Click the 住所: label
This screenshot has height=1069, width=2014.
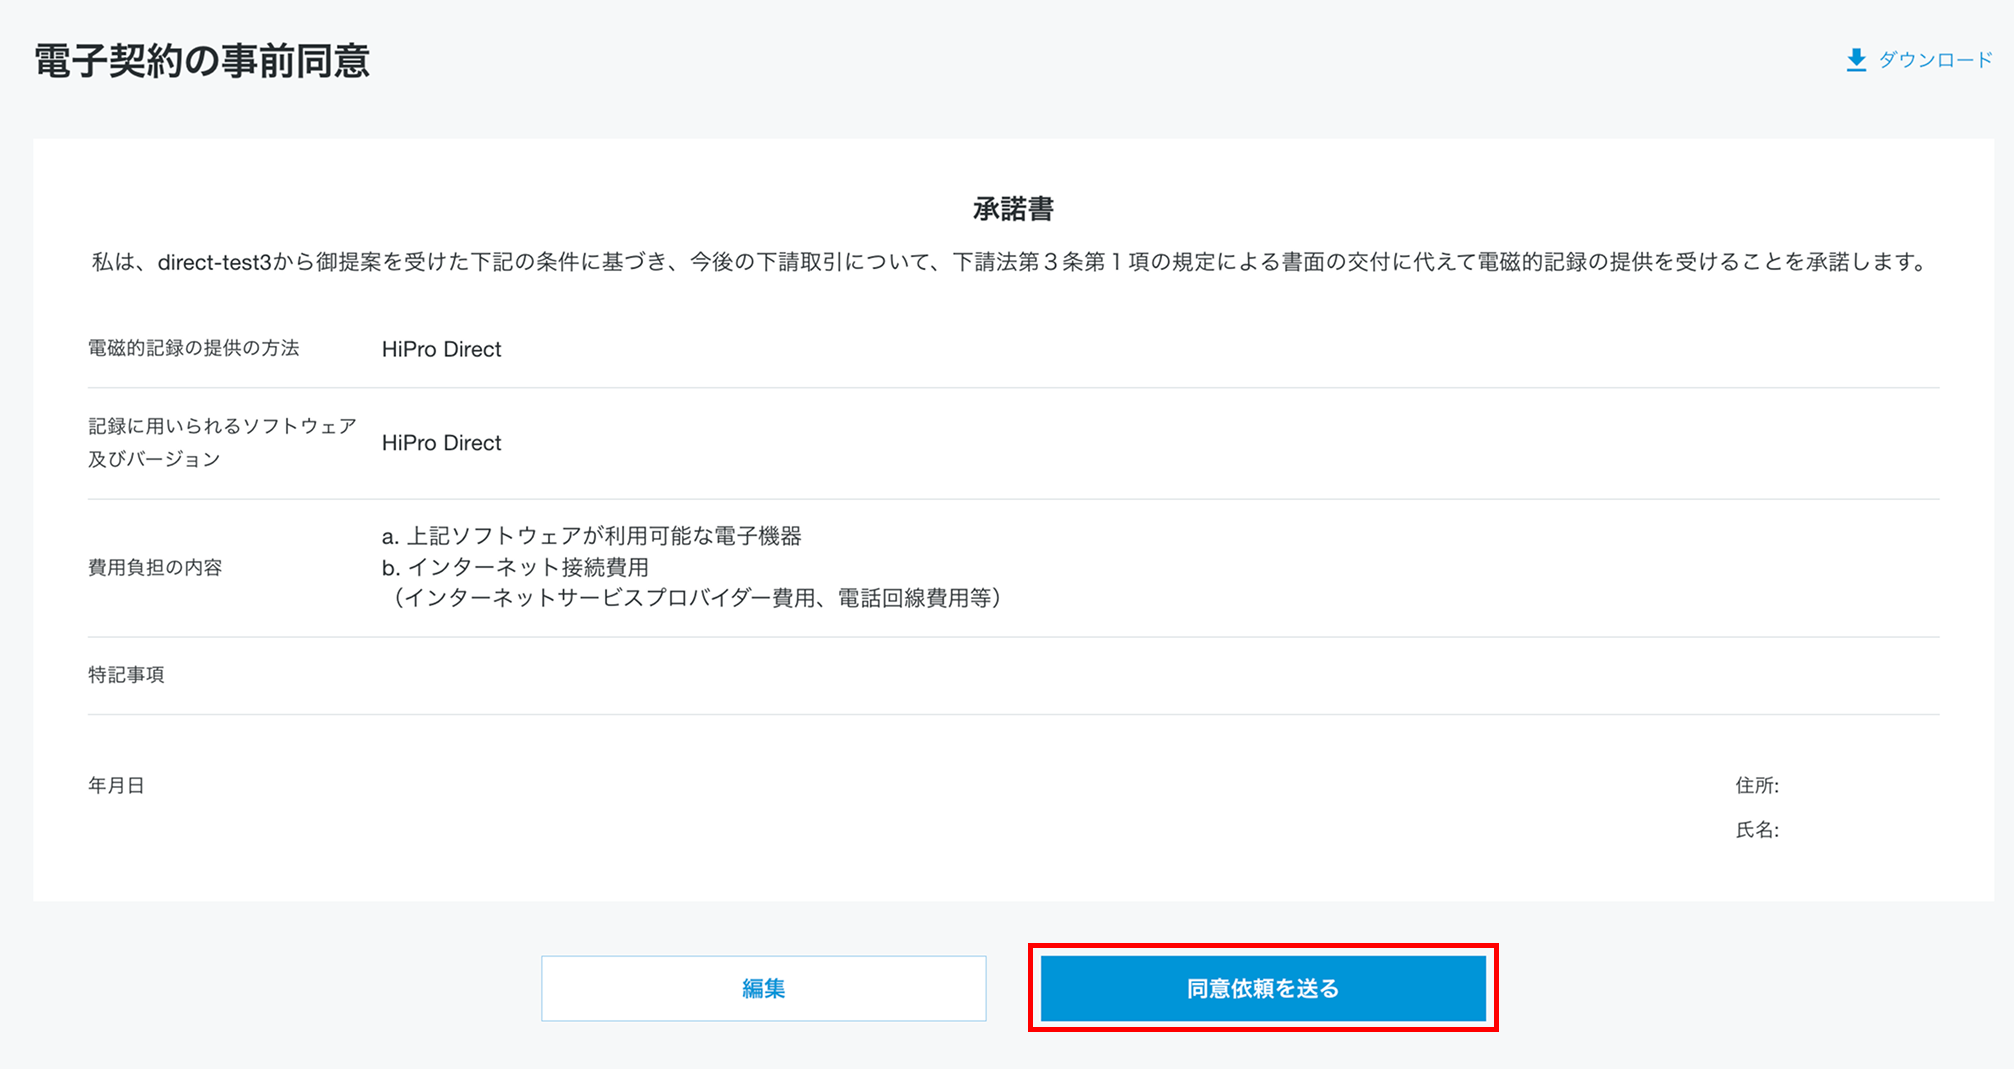[1757, 785]
